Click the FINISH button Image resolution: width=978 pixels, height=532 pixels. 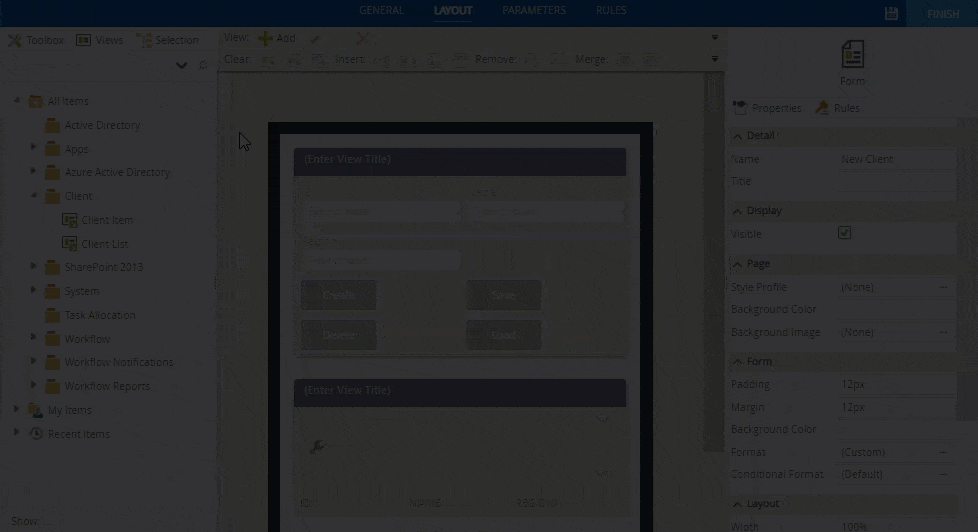942,14
